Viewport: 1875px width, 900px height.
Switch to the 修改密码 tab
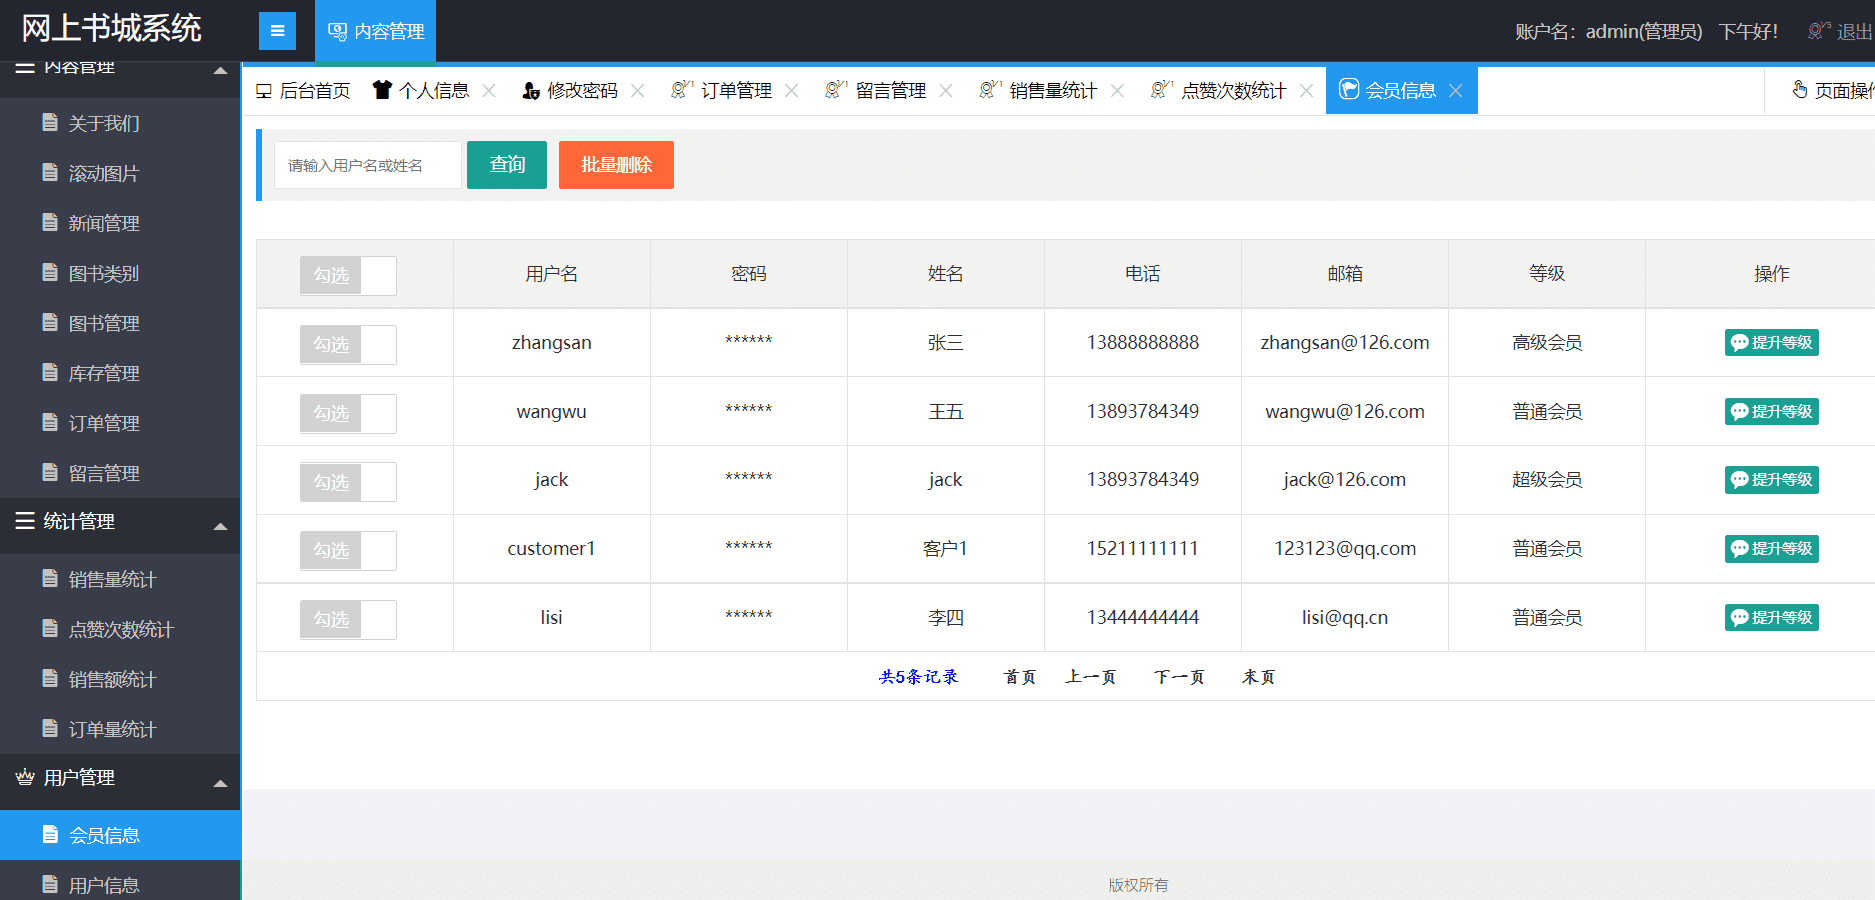click(x=570, y=91)
